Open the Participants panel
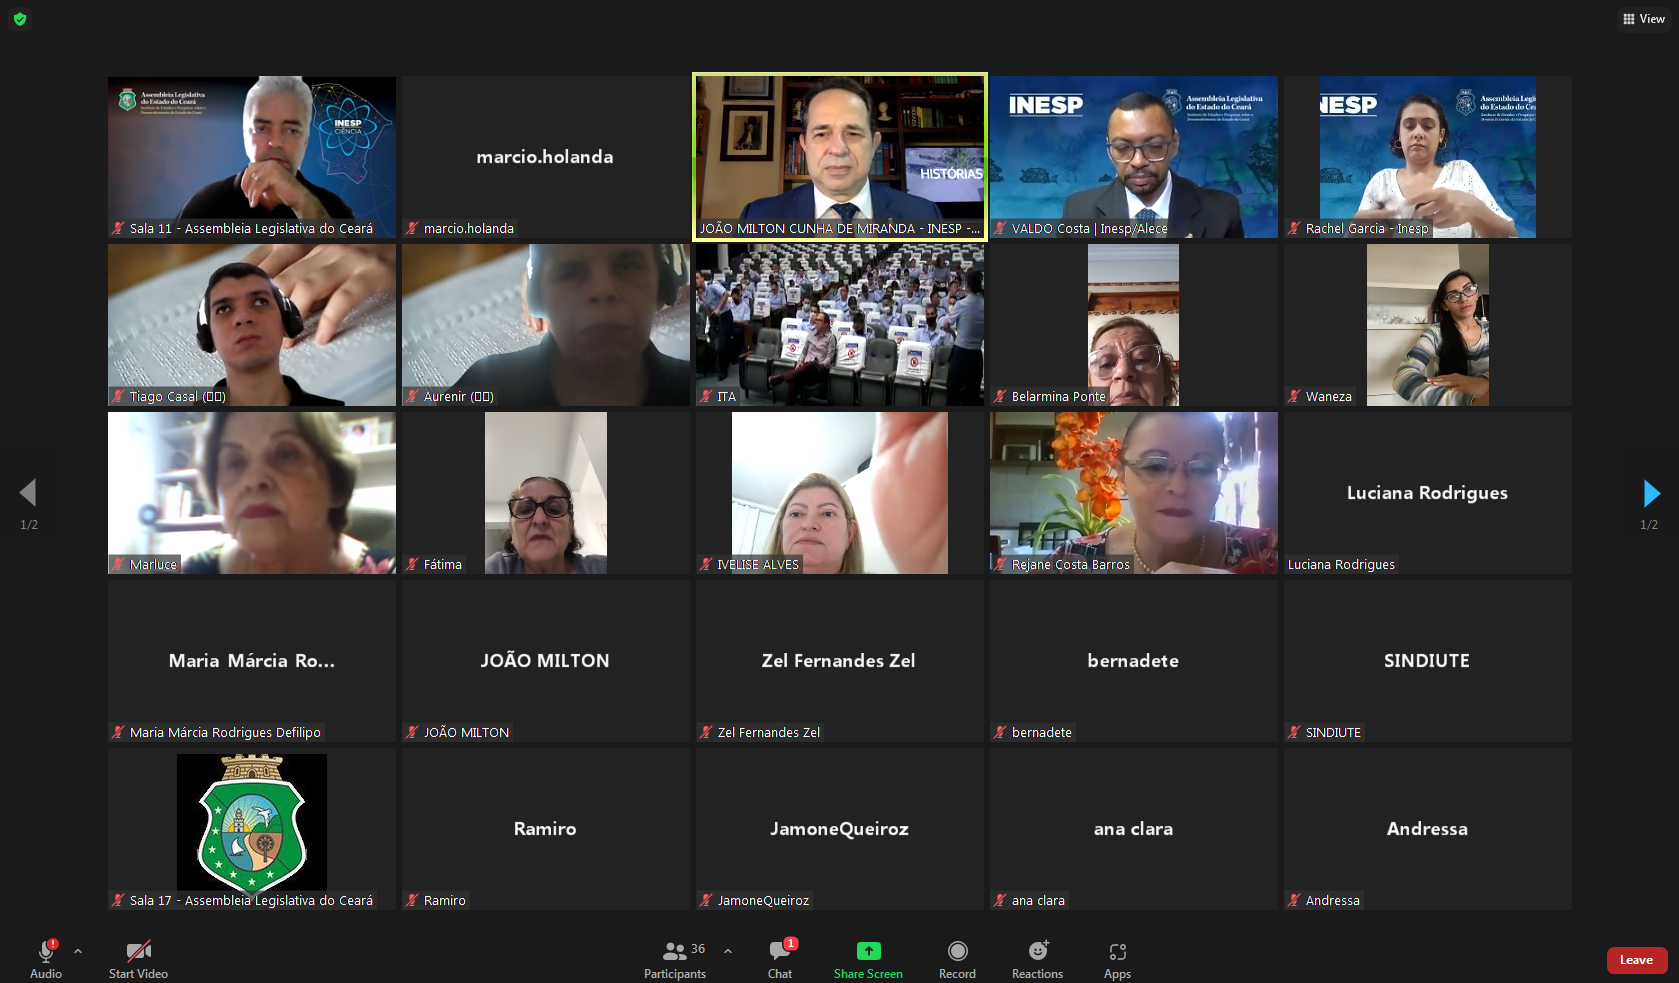1679x983 pixels. pyautogui.click(x=675, y=958)
